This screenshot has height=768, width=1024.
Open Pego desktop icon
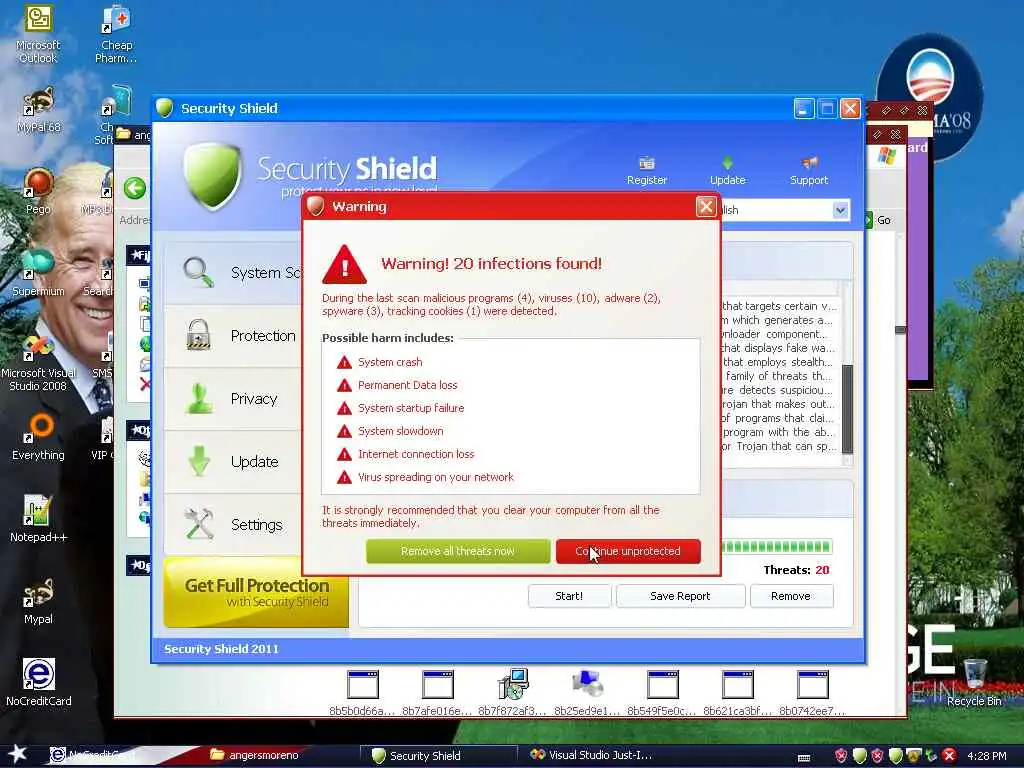[38, 191]
